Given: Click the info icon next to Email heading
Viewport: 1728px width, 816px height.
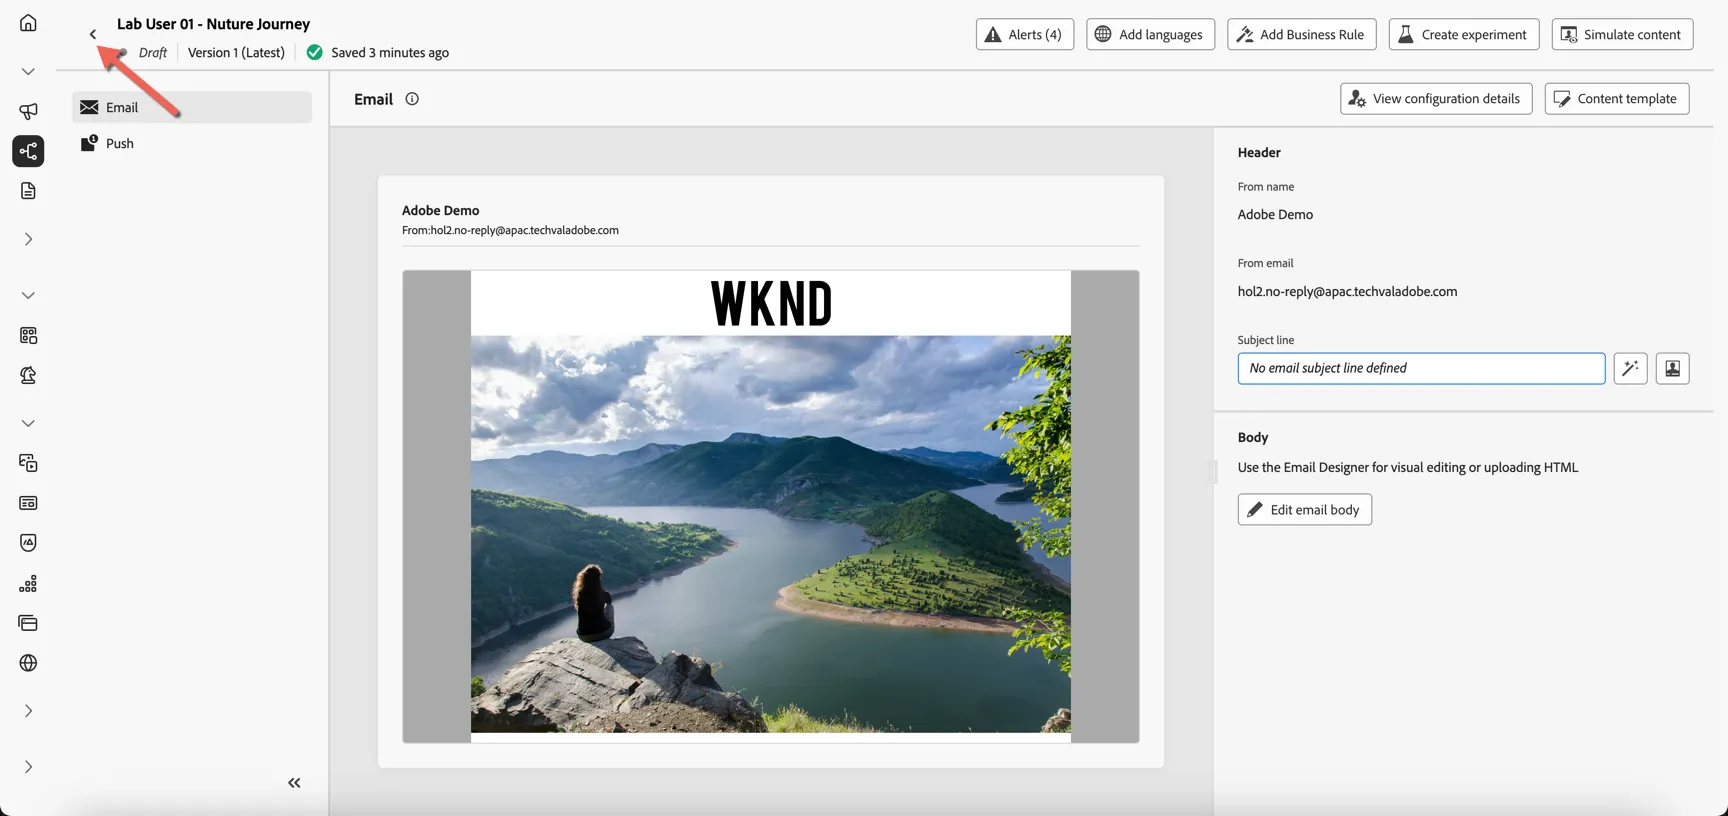Looking at the screenshot, I should (412, 99).
